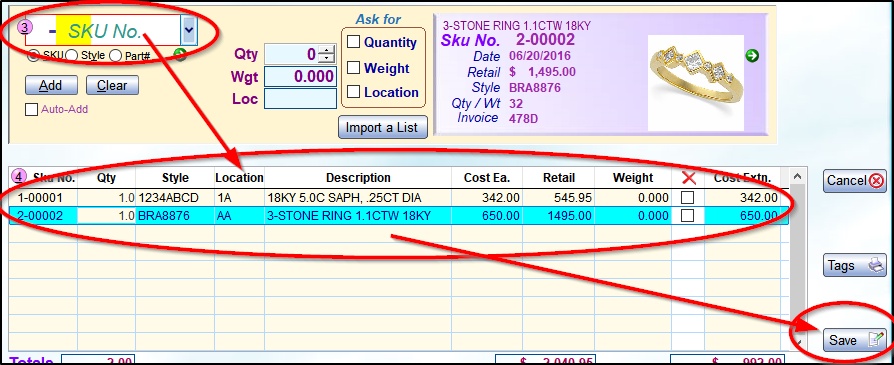Click red X delete column header
The width and height of the screenshot is (894, 365).
(689, 178)
